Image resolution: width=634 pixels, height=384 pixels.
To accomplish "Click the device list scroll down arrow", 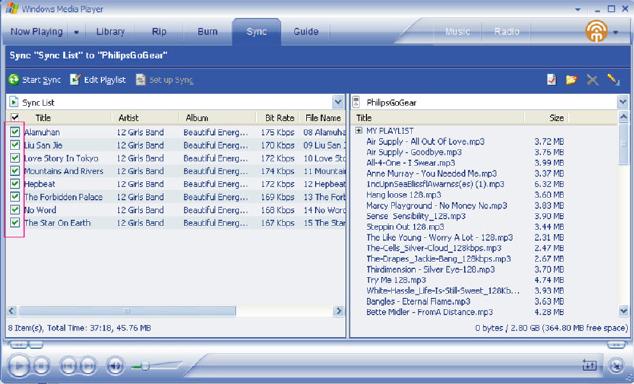I will [x=623, y=310].
